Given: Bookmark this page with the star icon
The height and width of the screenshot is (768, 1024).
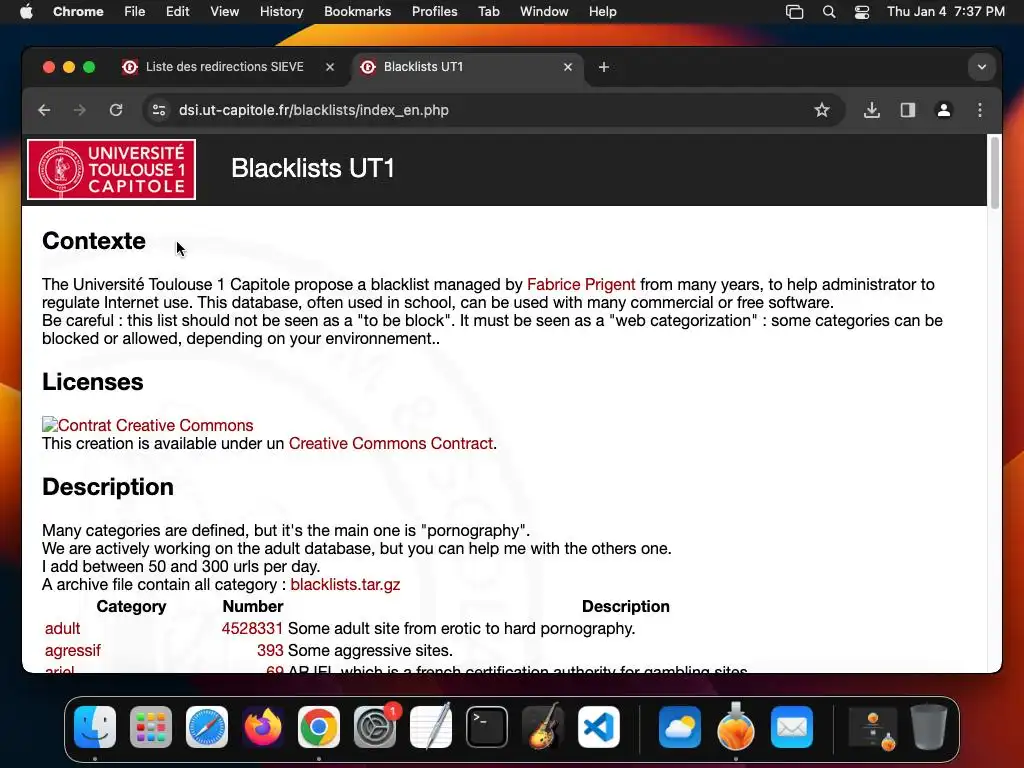Looking at the screenshot, I should pos(822,110).
